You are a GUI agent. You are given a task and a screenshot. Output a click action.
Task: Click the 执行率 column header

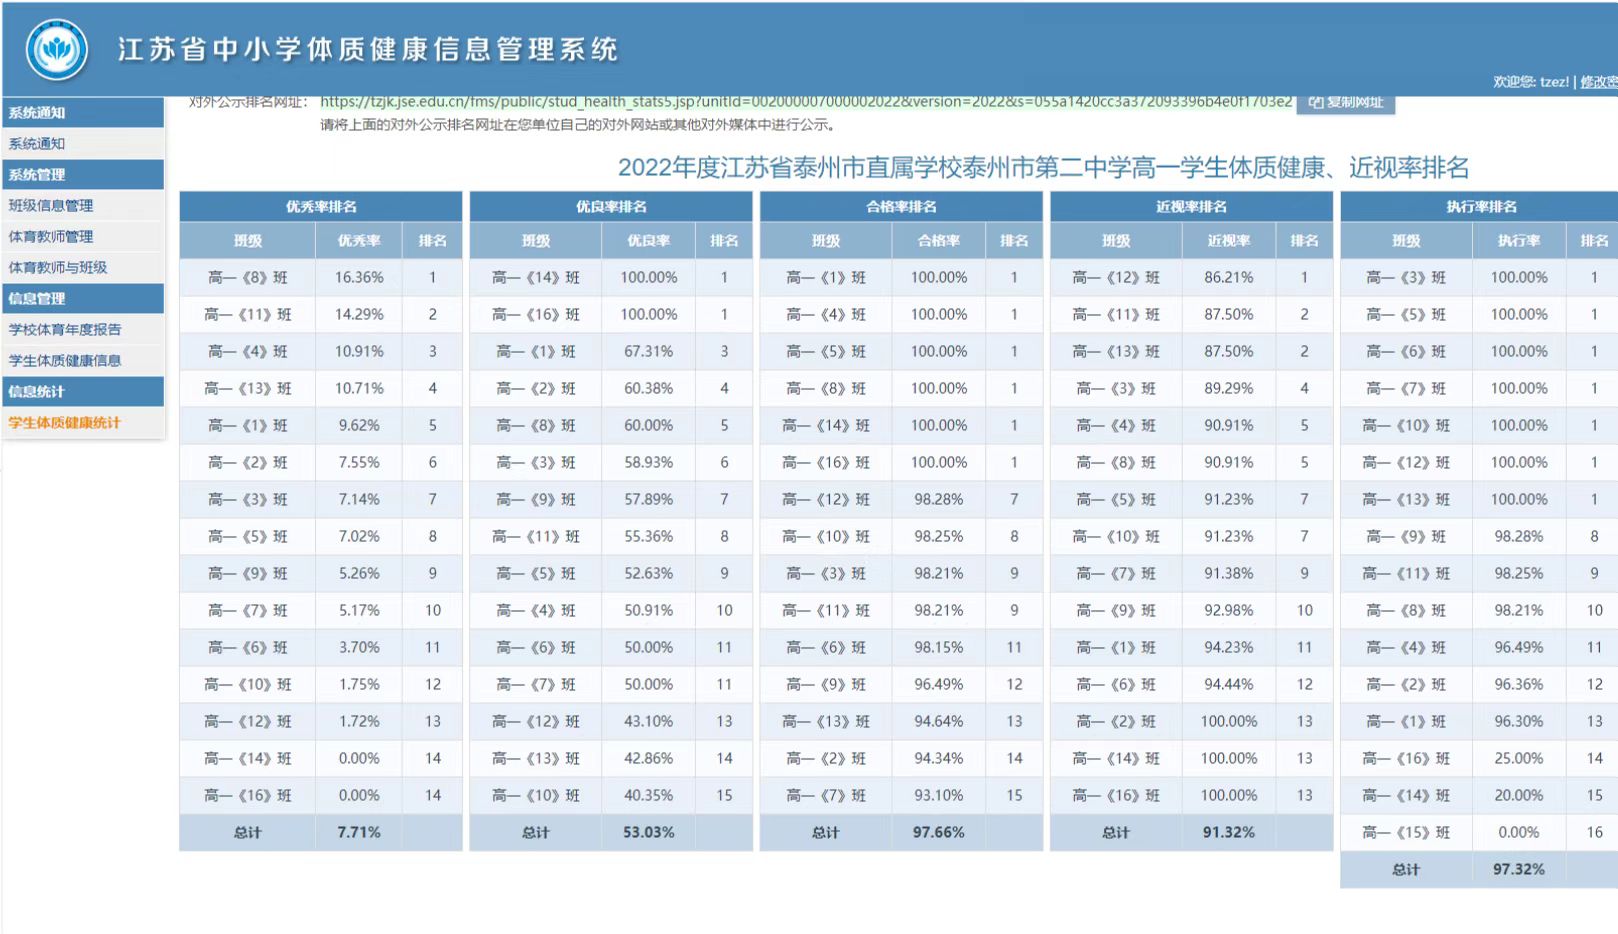[x=1519, y=241]
